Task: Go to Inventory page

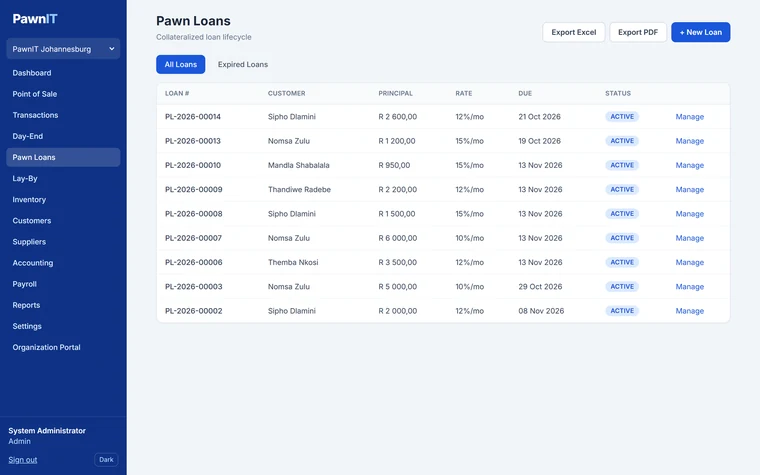Action: (x=29, y=200)
